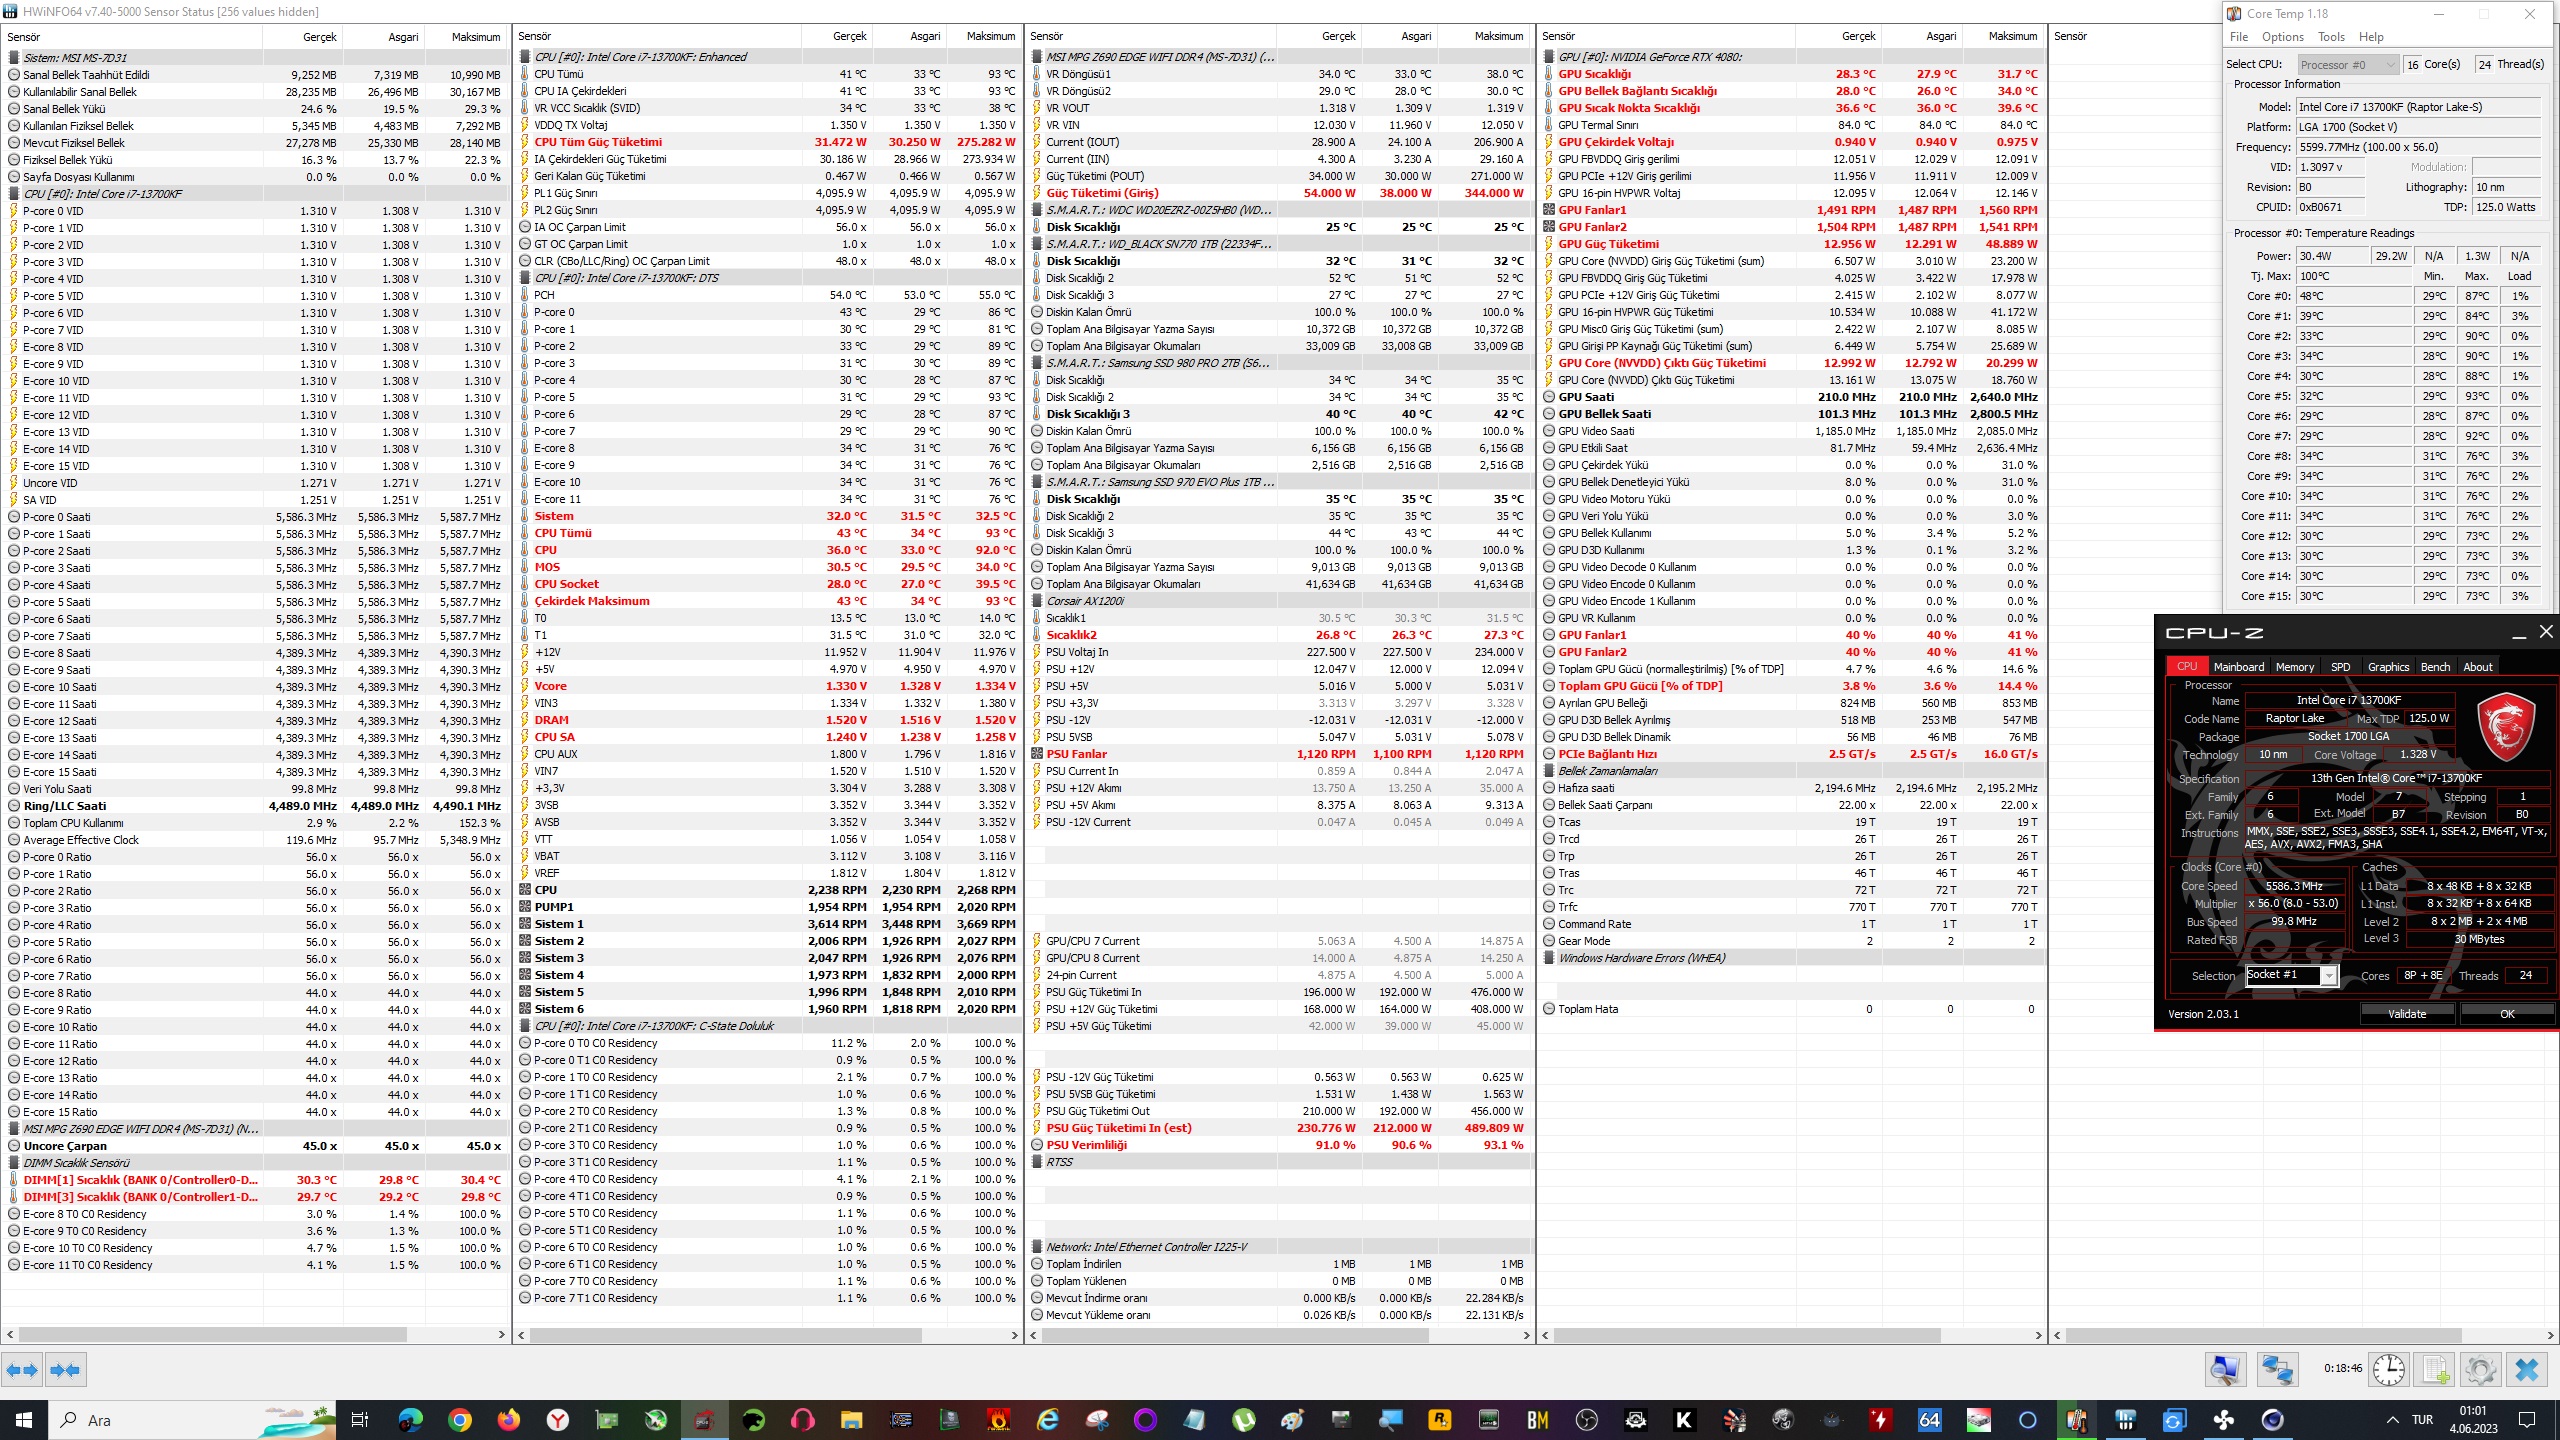Open the Select CPU Processor #0 dropdown
2560x1440 pixels.
(x=2347, y=64)
